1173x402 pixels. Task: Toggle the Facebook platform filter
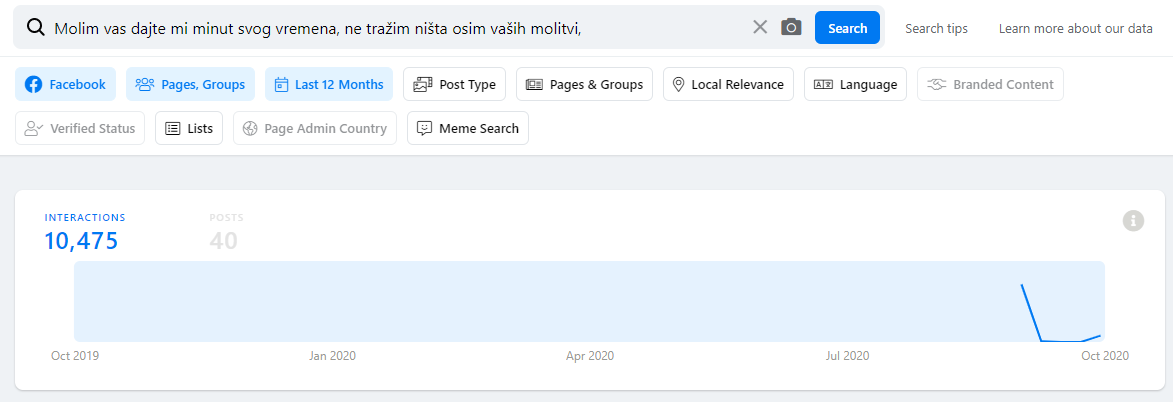[66, 85]
